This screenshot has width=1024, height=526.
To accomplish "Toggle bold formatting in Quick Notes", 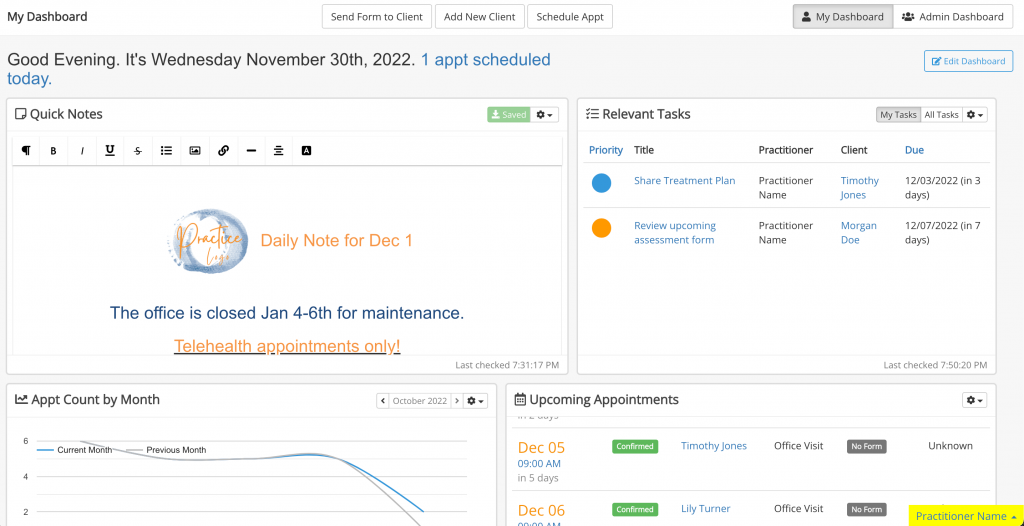I will tap(54, 150).
